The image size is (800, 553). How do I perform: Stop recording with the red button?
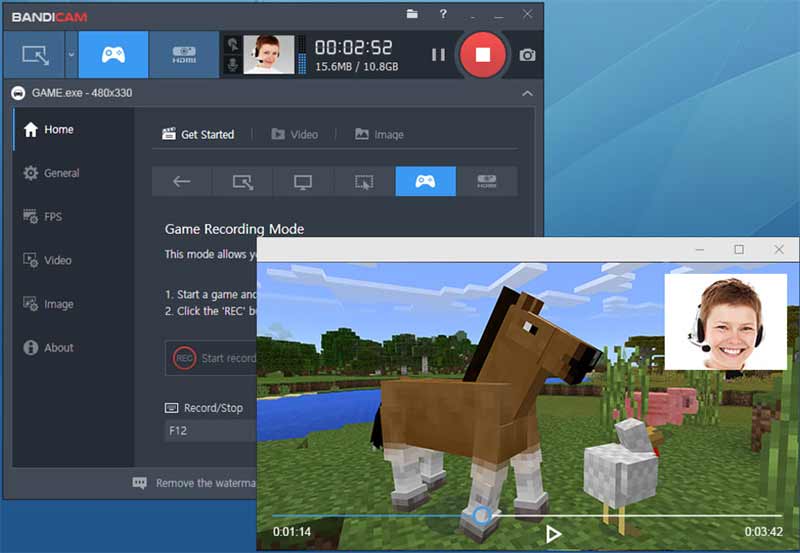pos(482,55)
